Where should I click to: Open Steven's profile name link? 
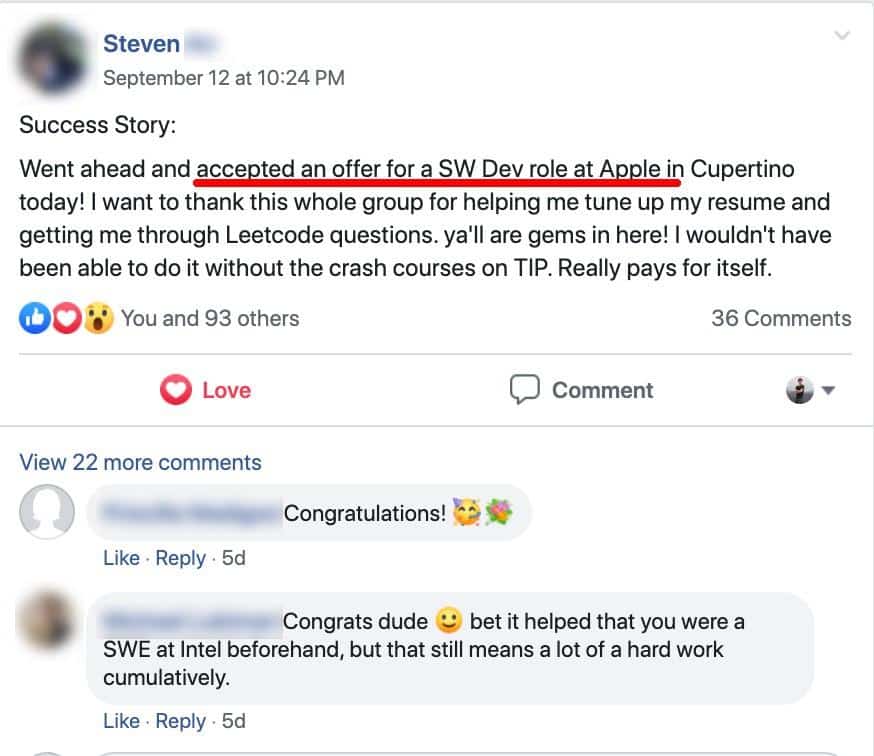tap(142, 43)
